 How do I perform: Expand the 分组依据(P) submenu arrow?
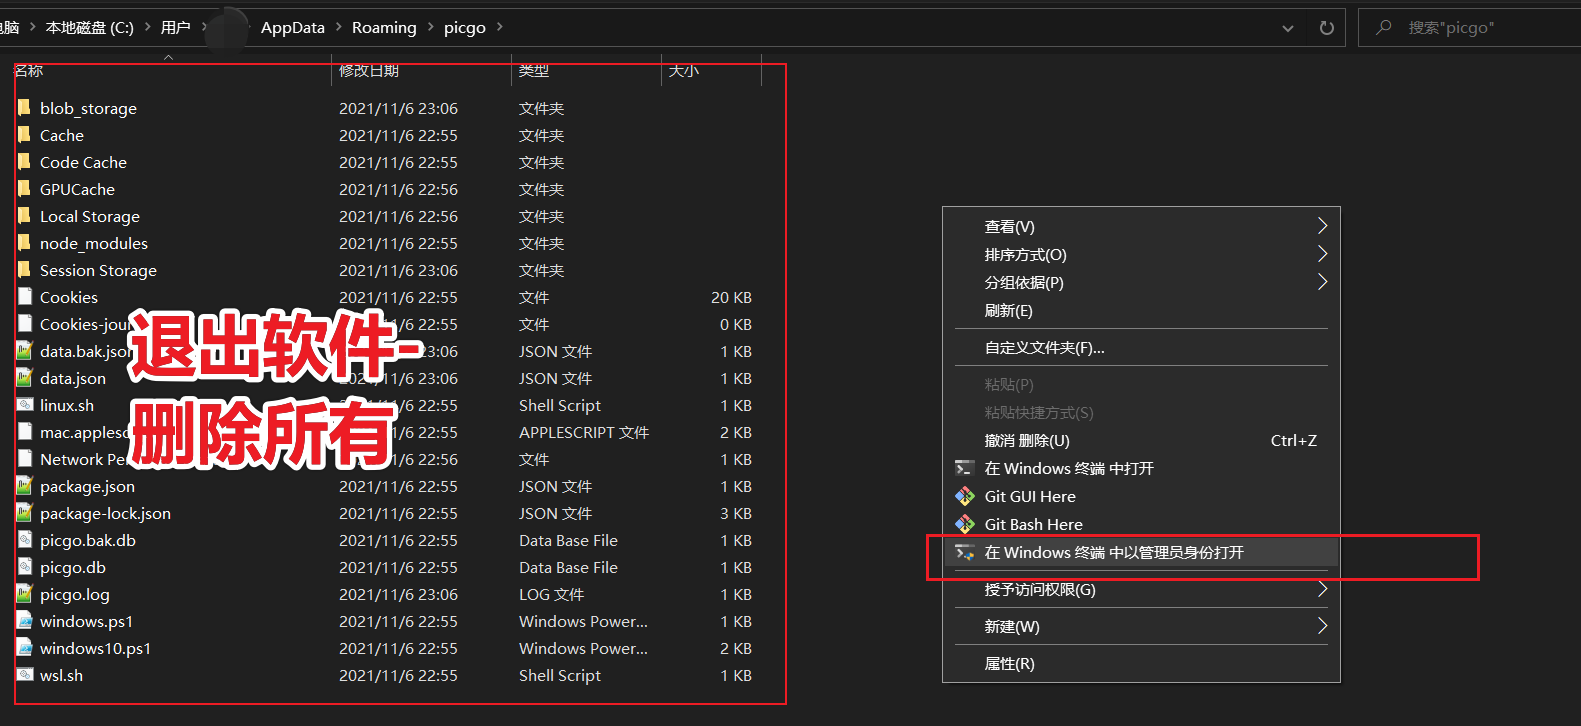(1322, 282)
